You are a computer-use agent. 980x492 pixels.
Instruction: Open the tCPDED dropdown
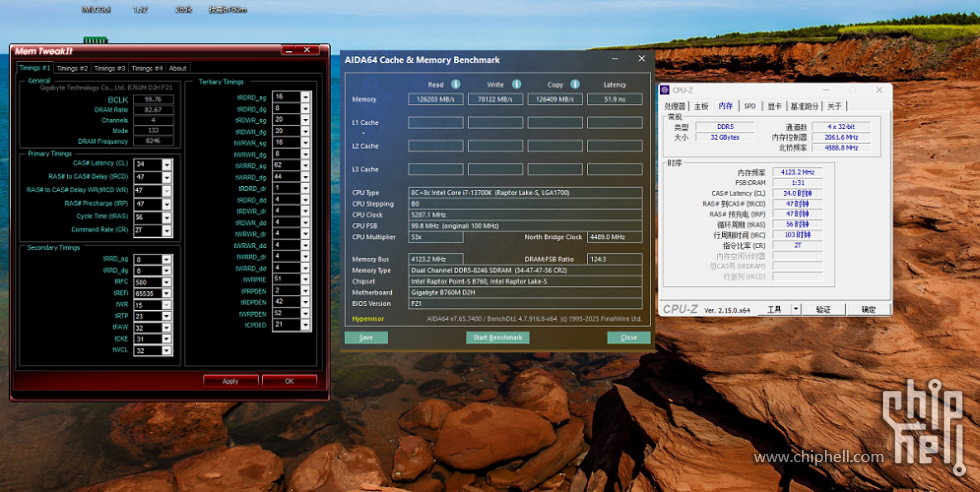click(305, 325)
